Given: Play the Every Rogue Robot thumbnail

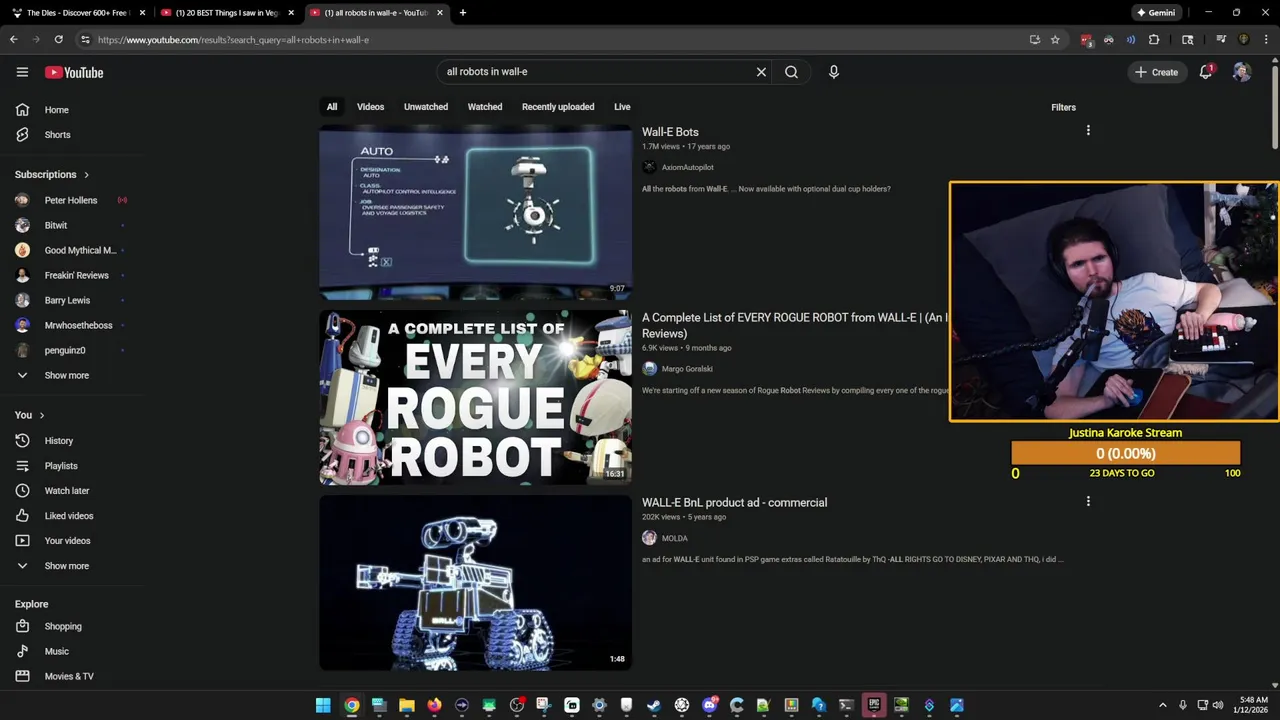Looking at the screenshot, I should pos(476,397).
